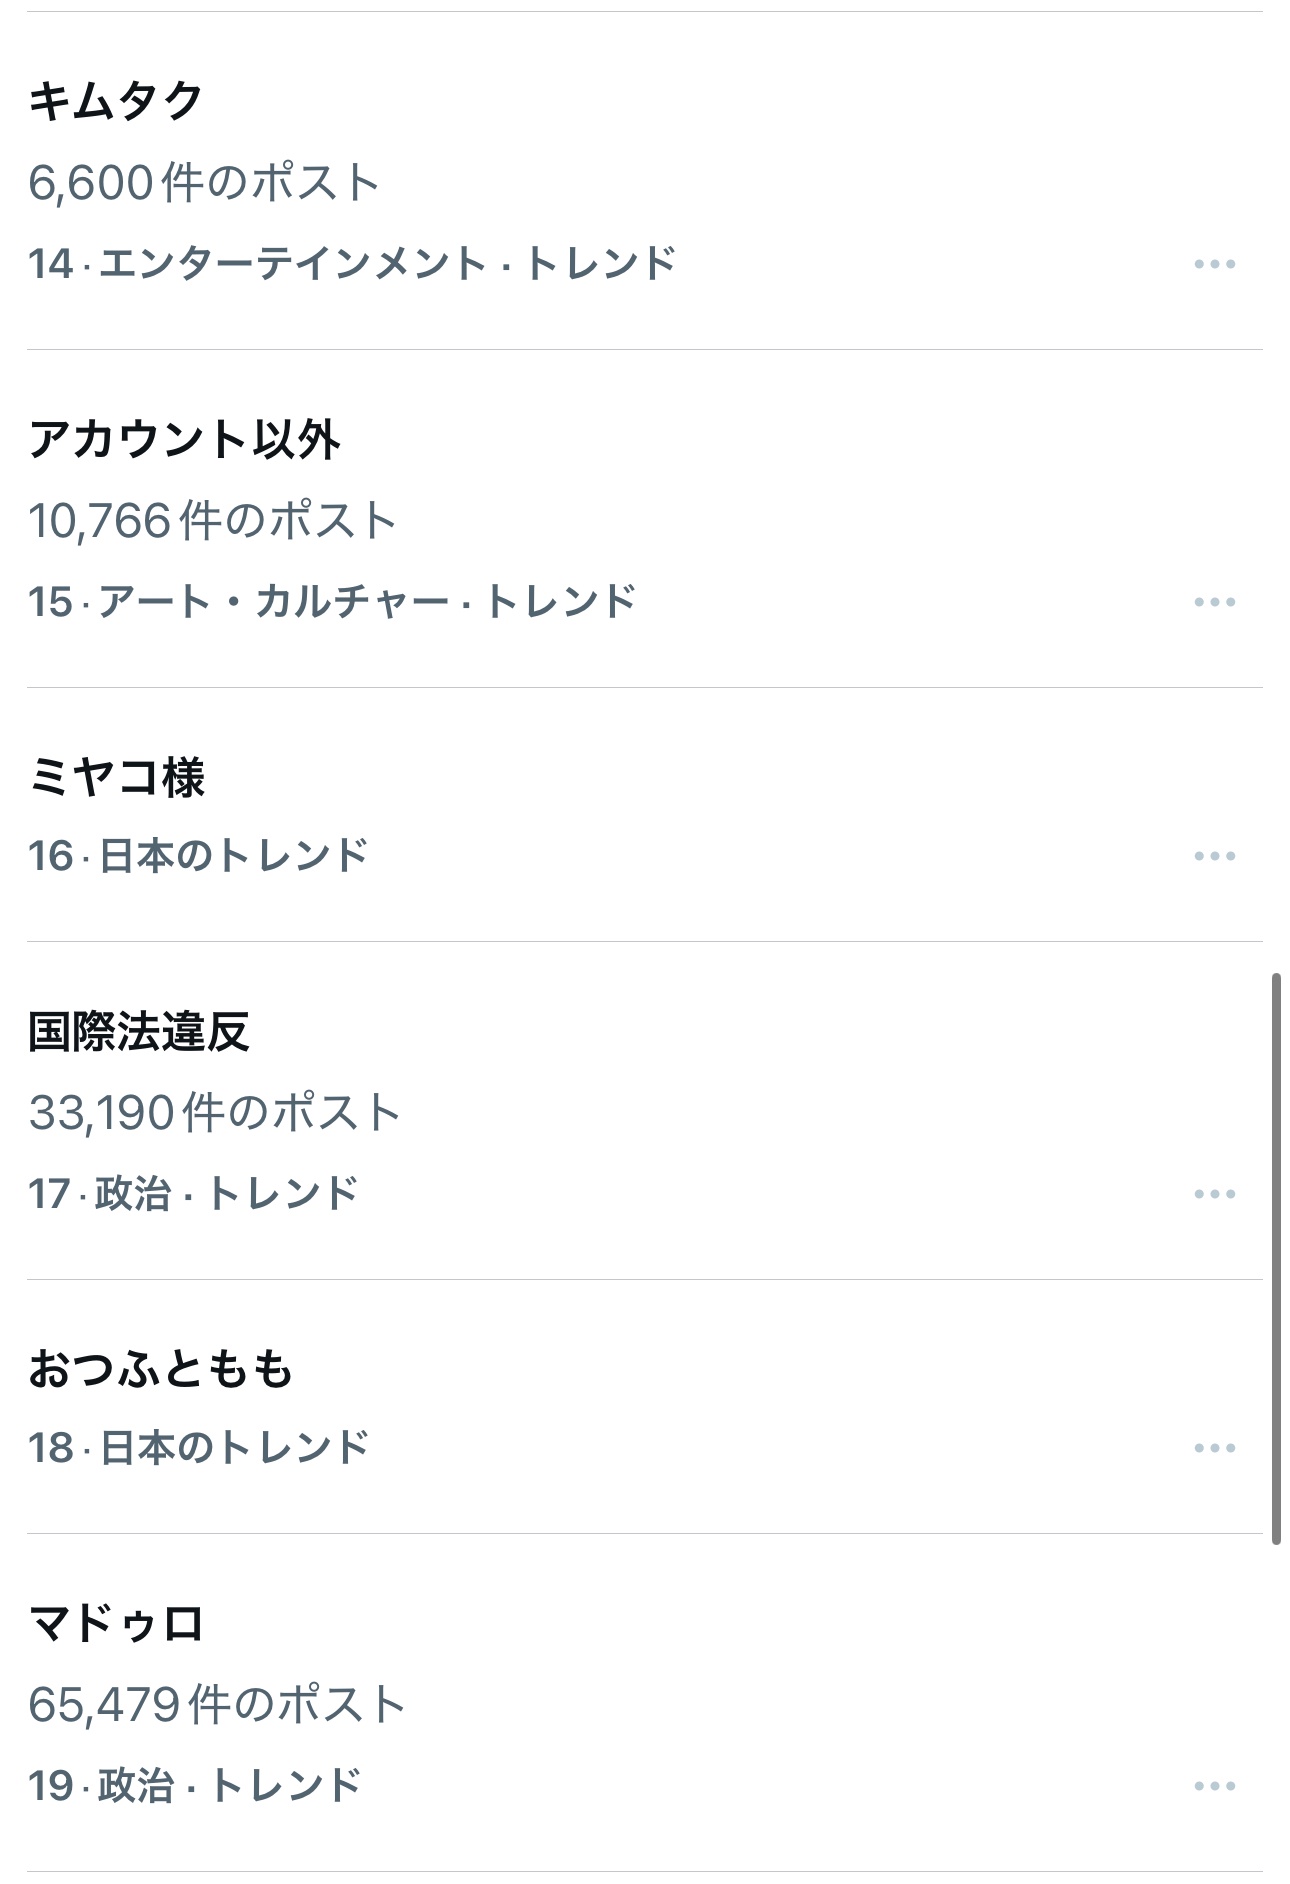Open the マドゥロ trending topic
The width and height of the screenshot is (1290, 1884).
pyautogui.click(x=116, y=1623)
